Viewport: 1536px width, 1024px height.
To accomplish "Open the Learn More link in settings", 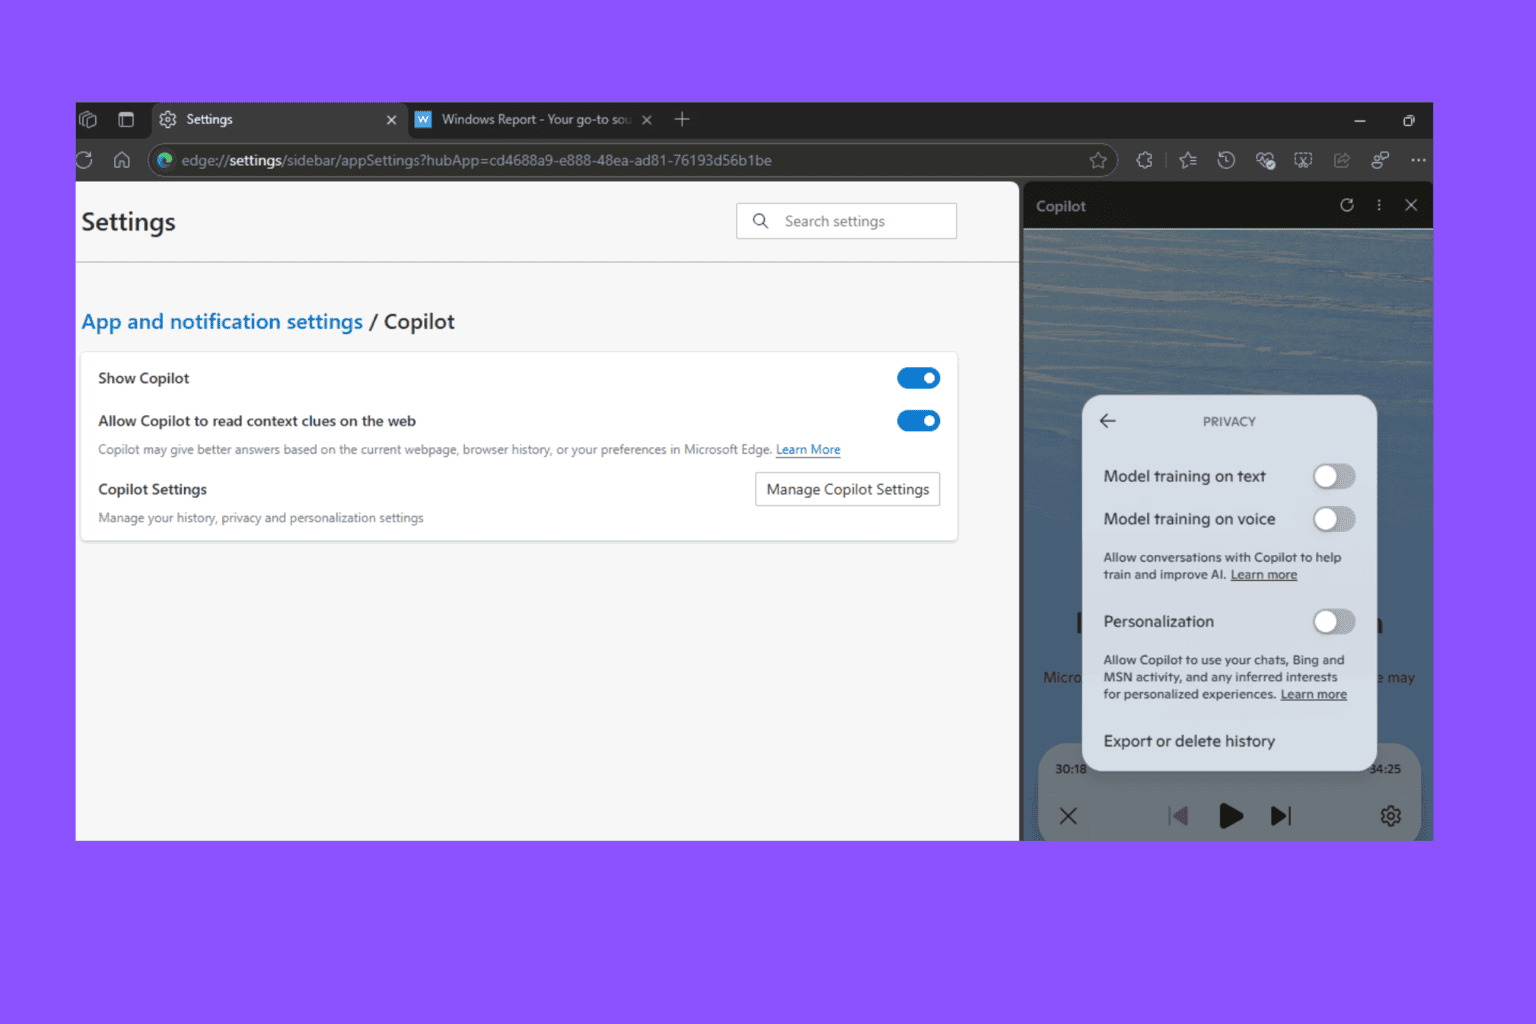I will (x=808, y=450).
